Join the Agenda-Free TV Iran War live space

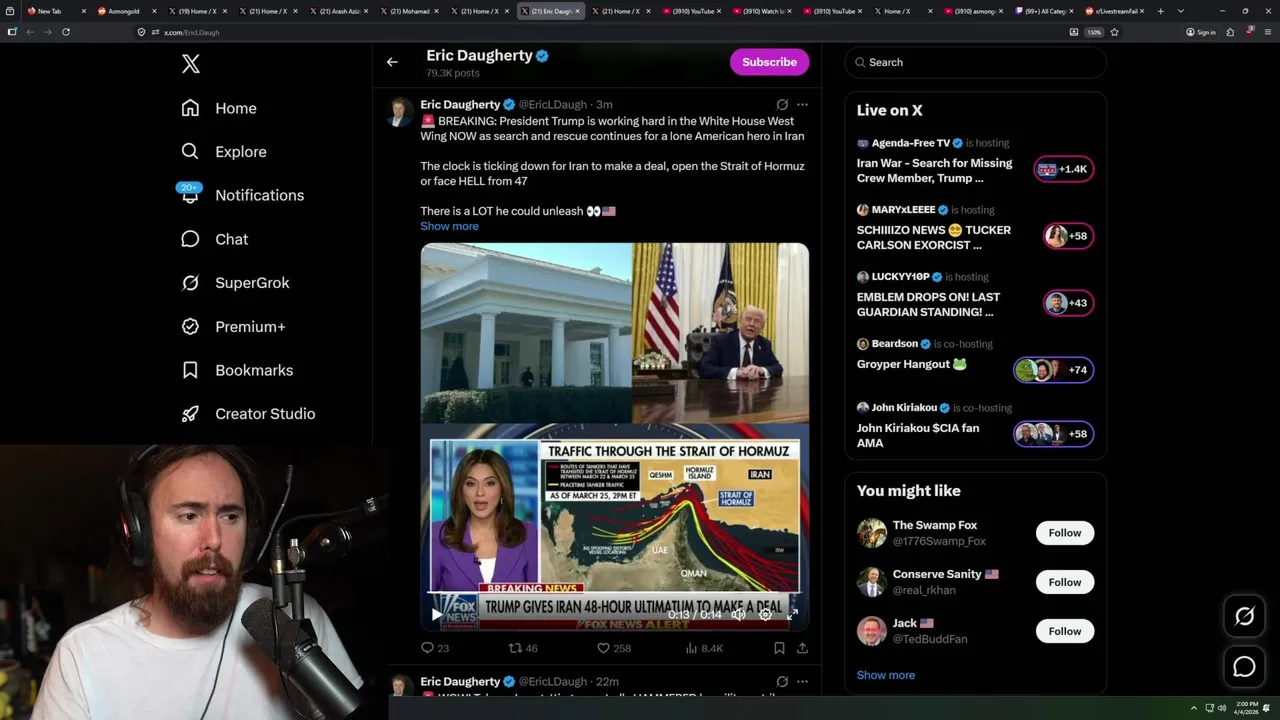975,162
